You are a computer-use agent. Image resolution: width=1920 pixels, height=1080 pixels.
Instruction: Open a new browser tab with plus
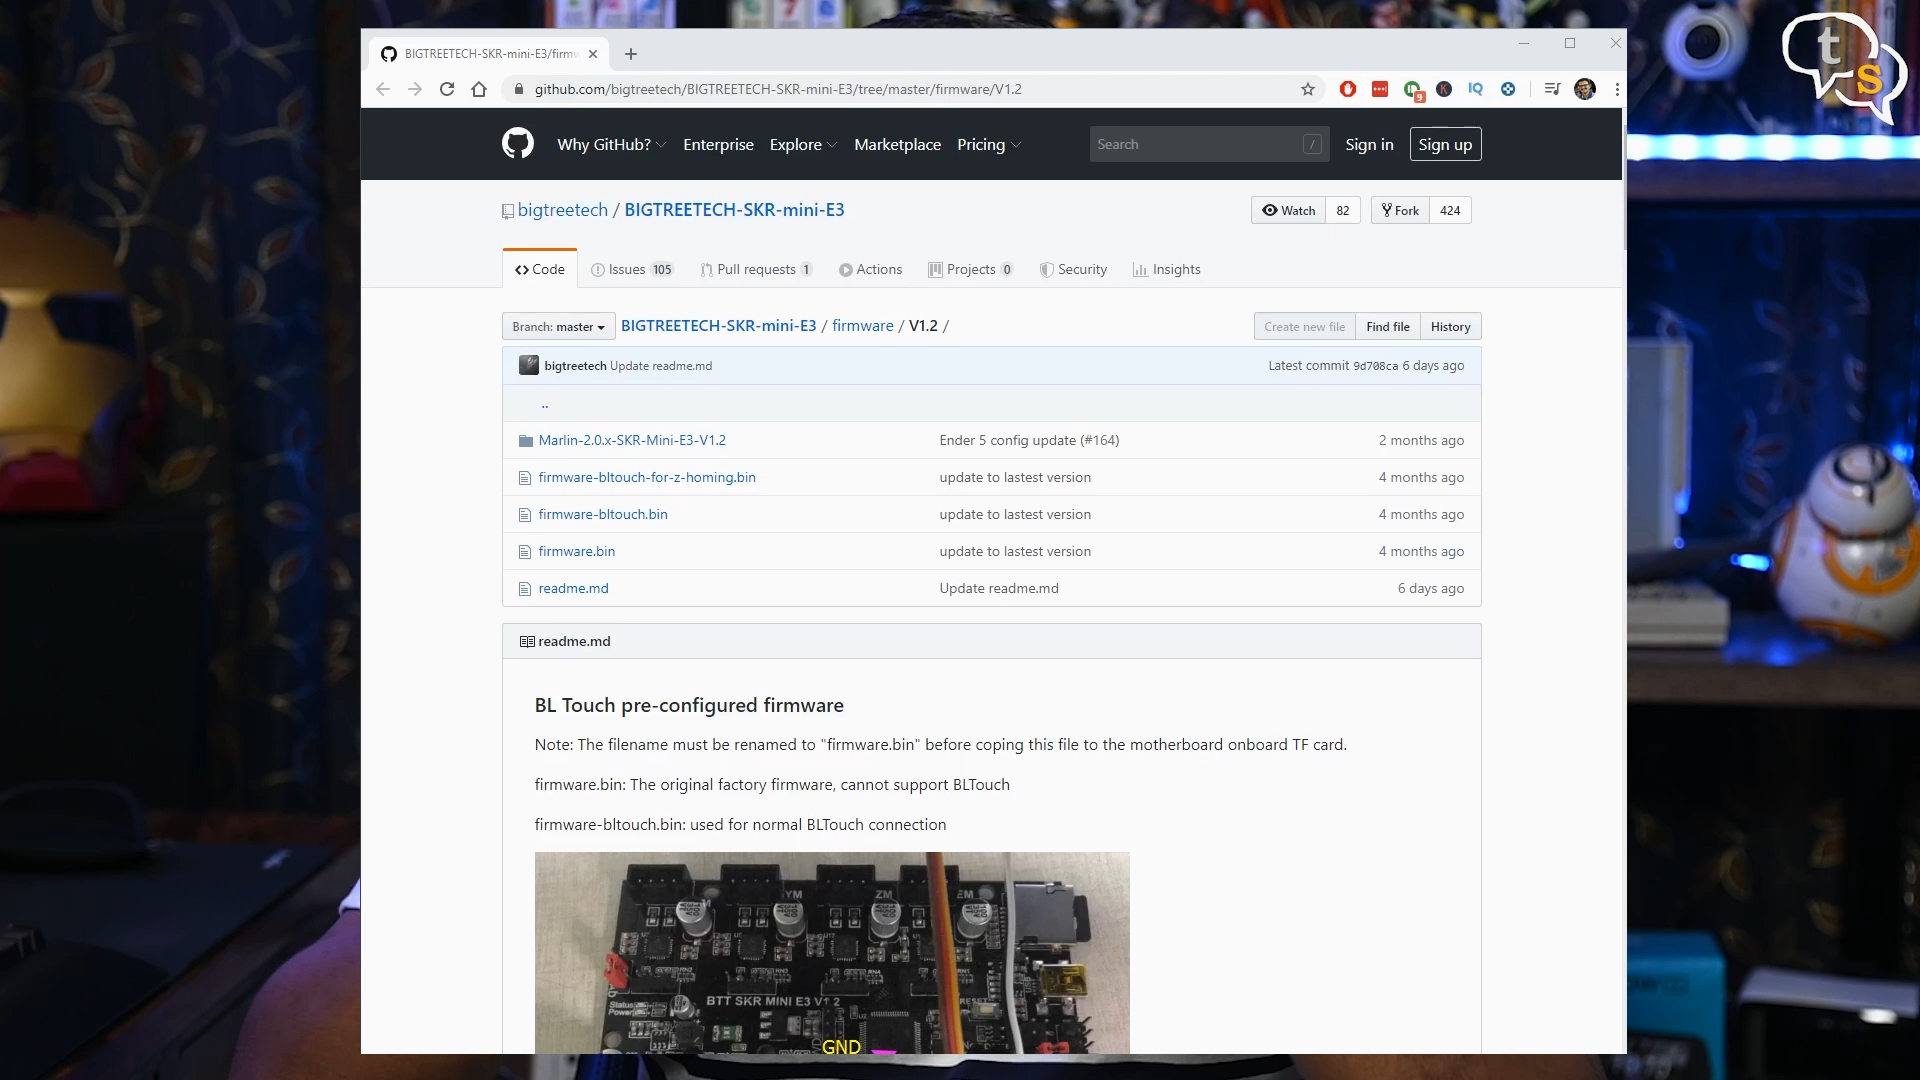631,54
